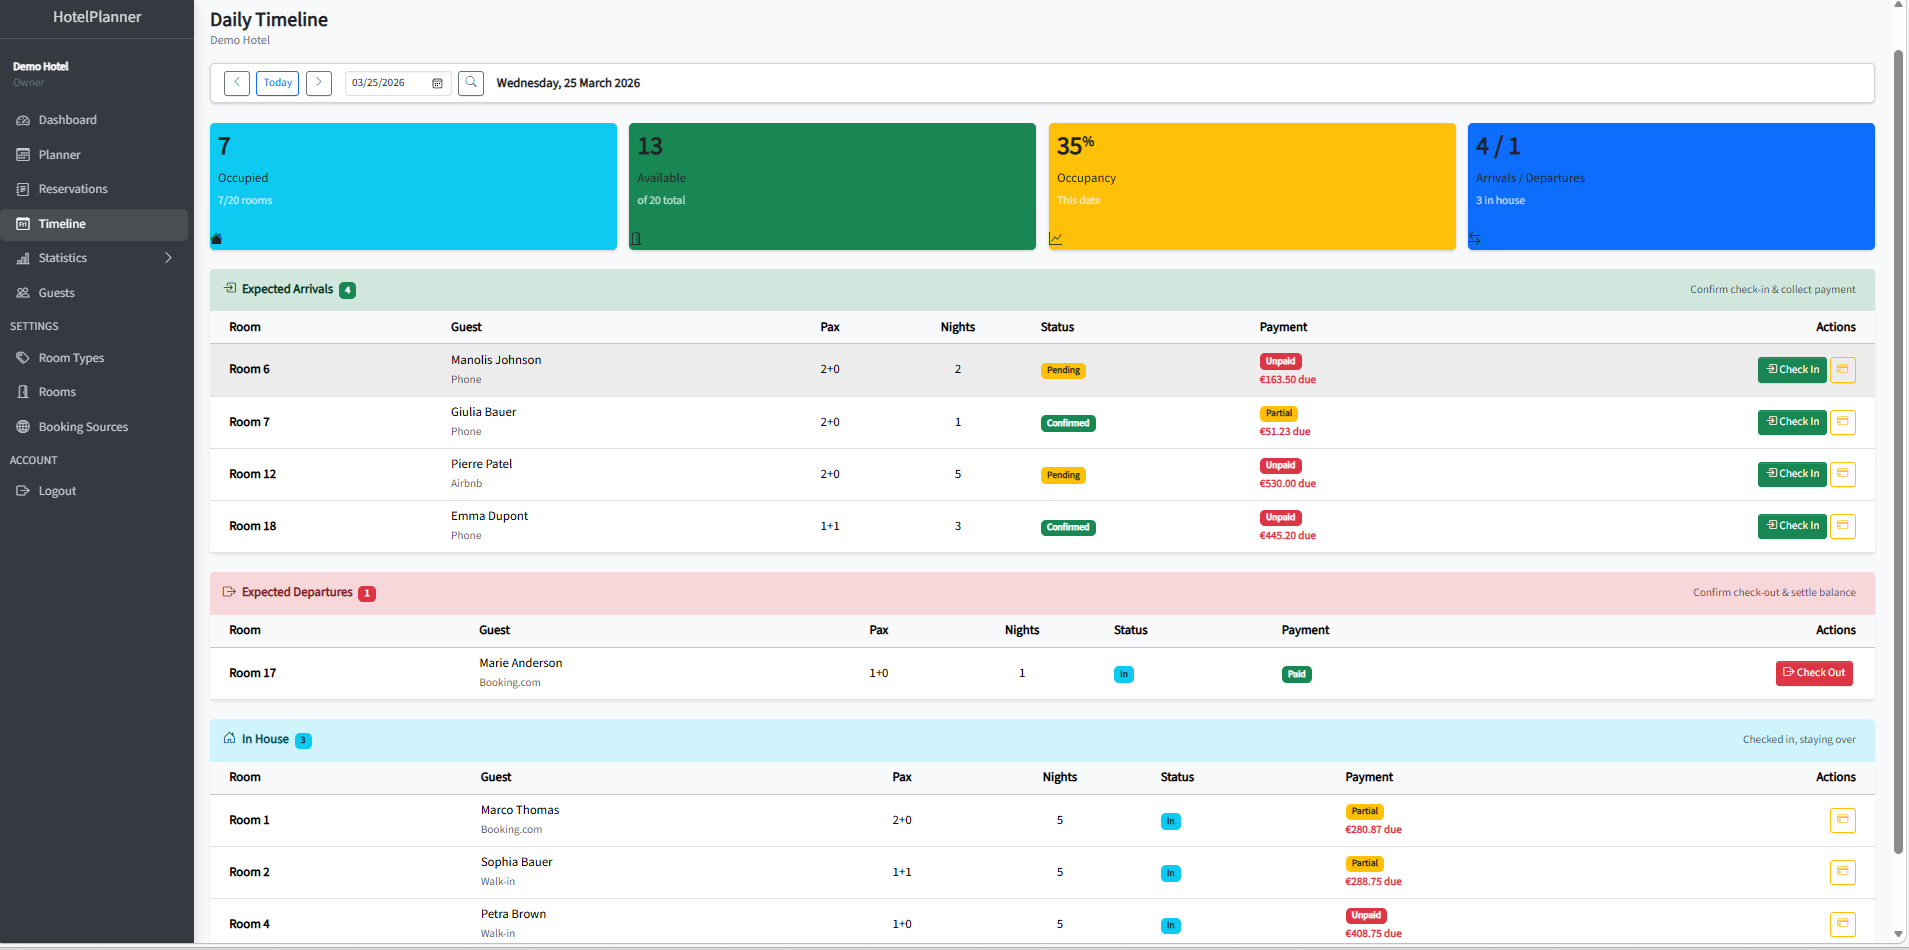1909x950 pixels.
Task: Click the Expected Departures count badge 1
Action: [x=367, y=593]
